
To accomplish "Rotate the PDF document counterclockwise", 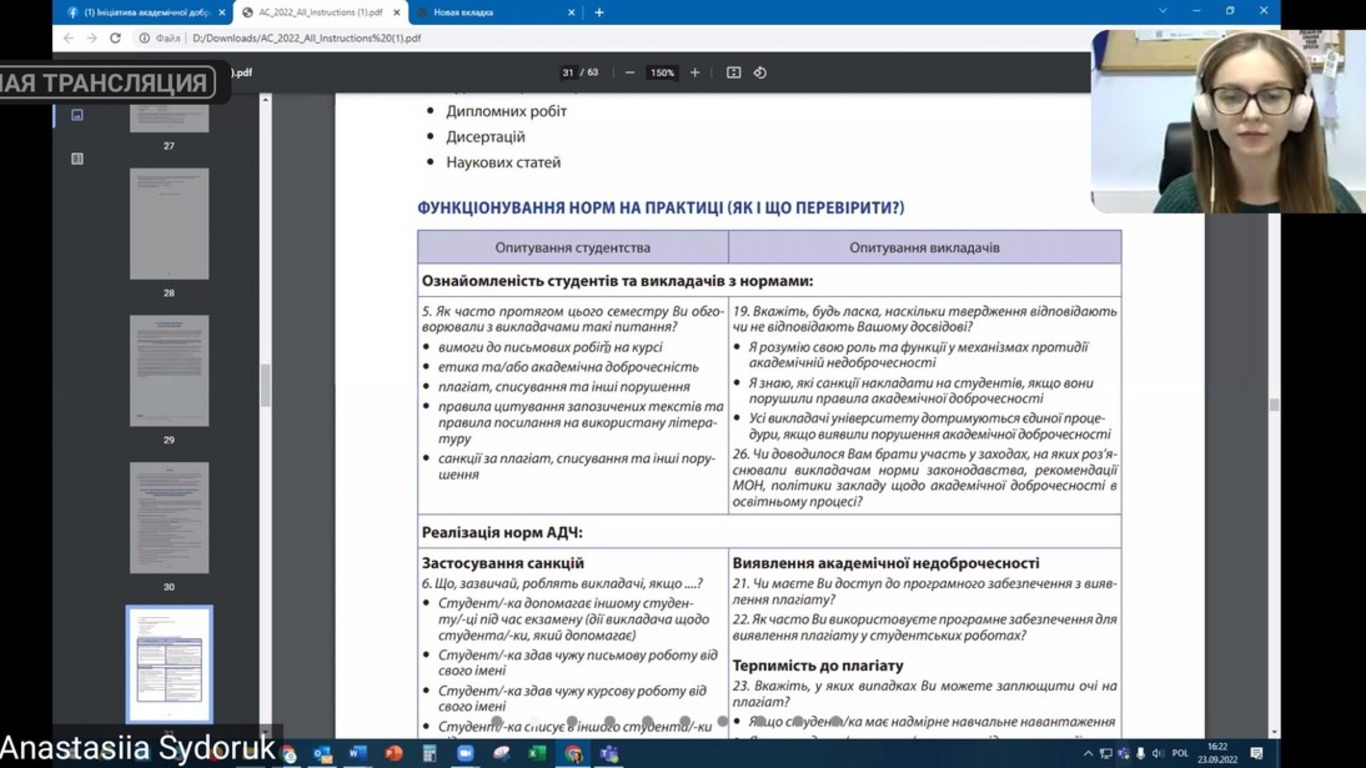I will (x=760, y=73).
